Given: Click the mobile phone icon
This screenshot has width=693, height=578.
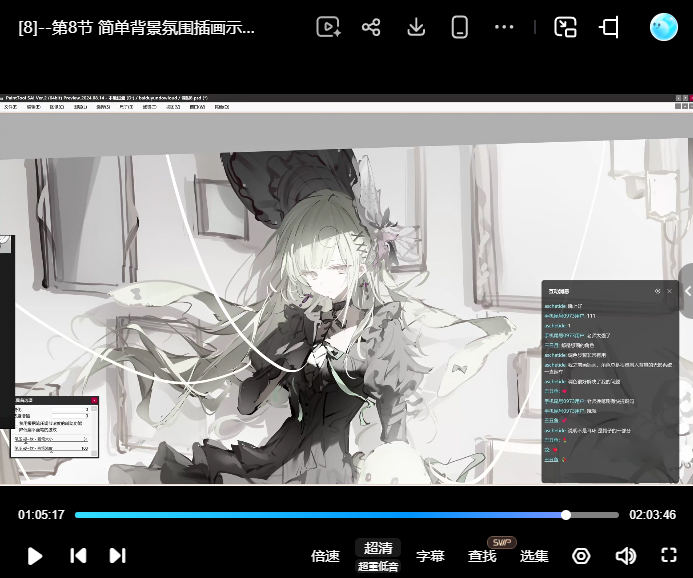Looking at the screenshot, I should pyautogui.click(x=460, y=27).
